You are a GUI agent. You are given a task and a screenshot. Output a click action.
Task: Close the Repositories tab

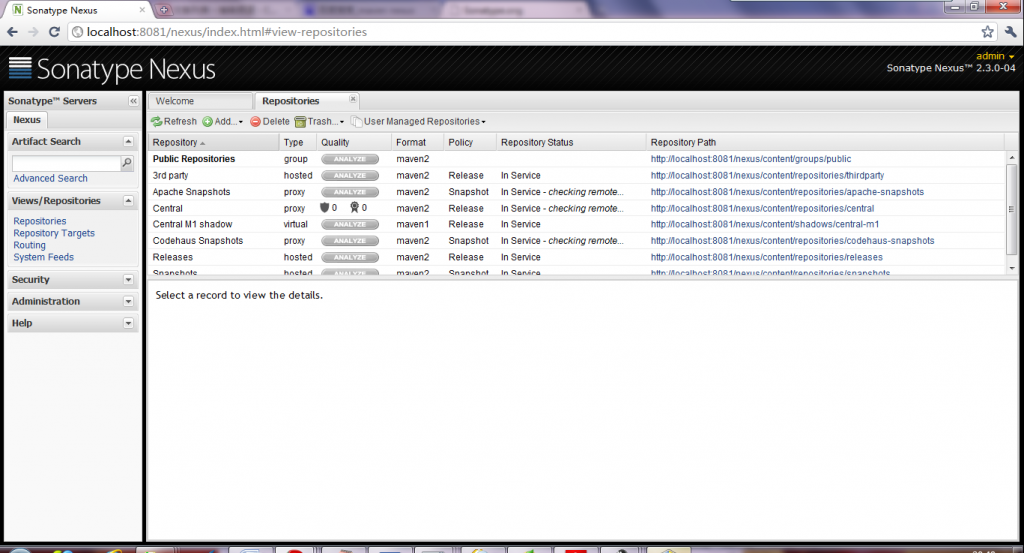point(353,99)
